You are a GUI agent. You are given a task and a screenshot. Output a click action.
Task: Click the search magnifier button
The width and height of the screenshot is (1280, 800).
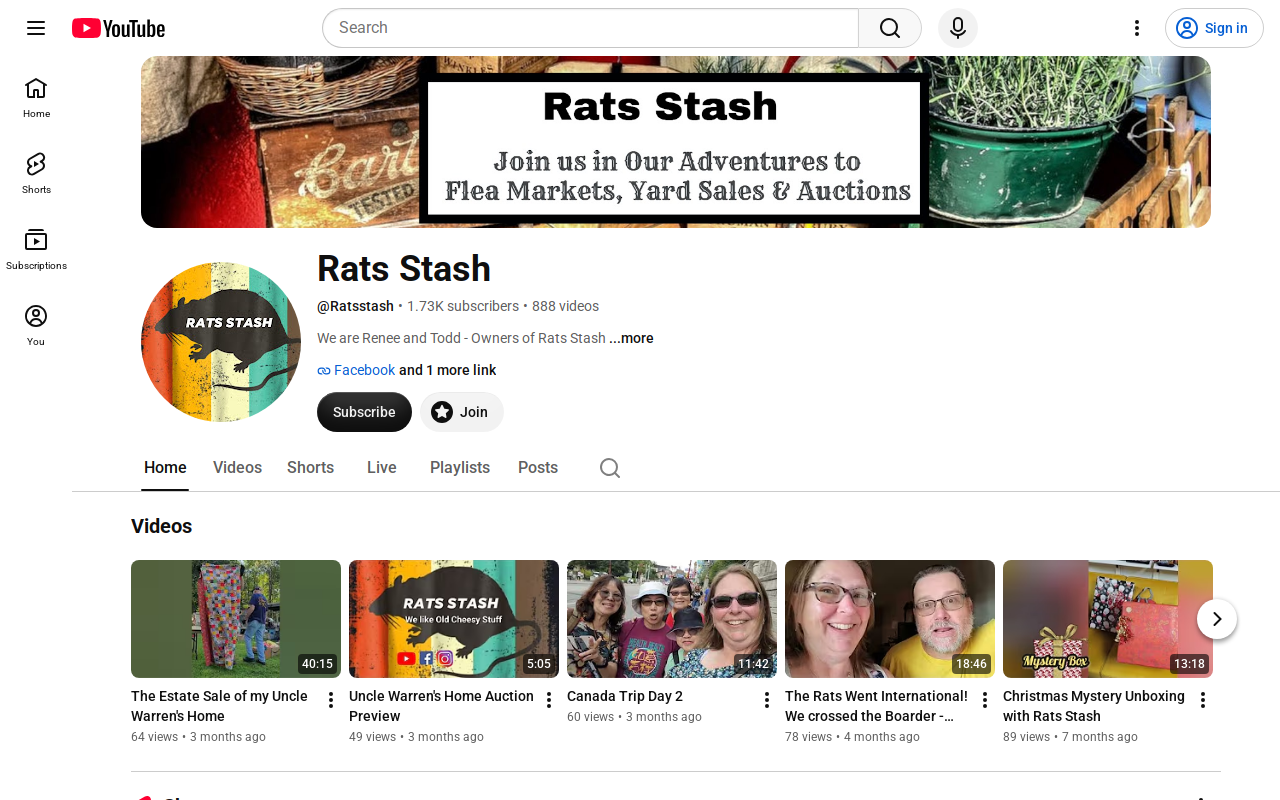[x=890, y=28]
